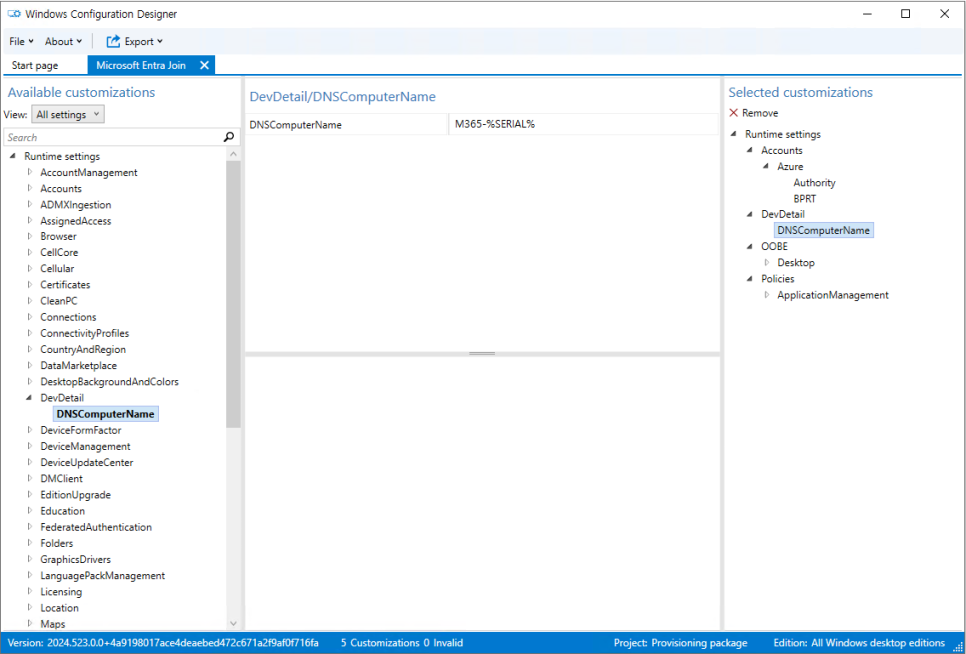The image size is (966, 654).
Task: Click the red X Remove icon
Action: pos(733,113)
